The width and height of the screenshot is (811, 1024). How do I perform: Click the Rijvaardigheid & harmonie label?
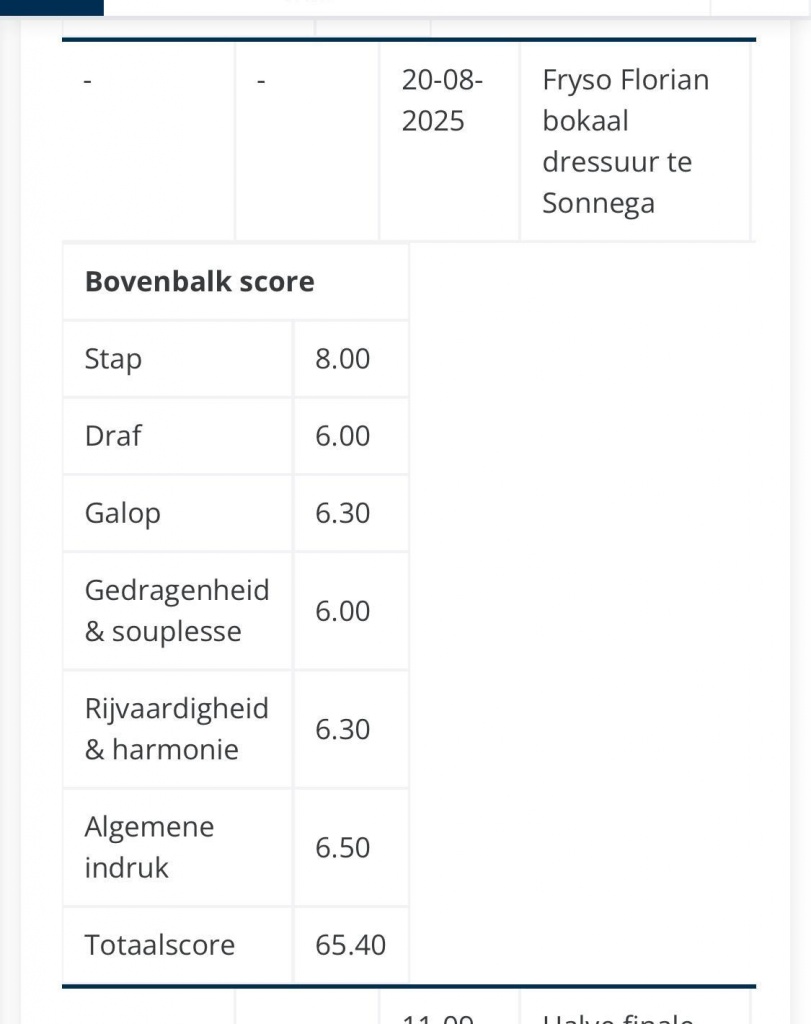[177, 729]
